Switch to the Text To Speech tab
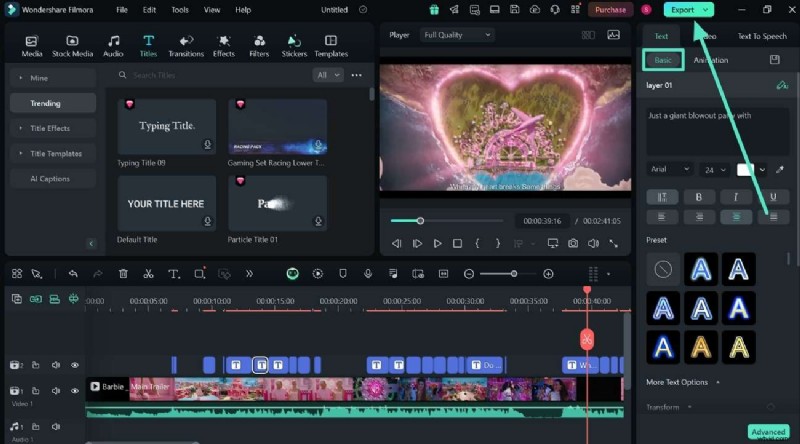The height and width of the screenshot is (444, 800). point(762,36)
